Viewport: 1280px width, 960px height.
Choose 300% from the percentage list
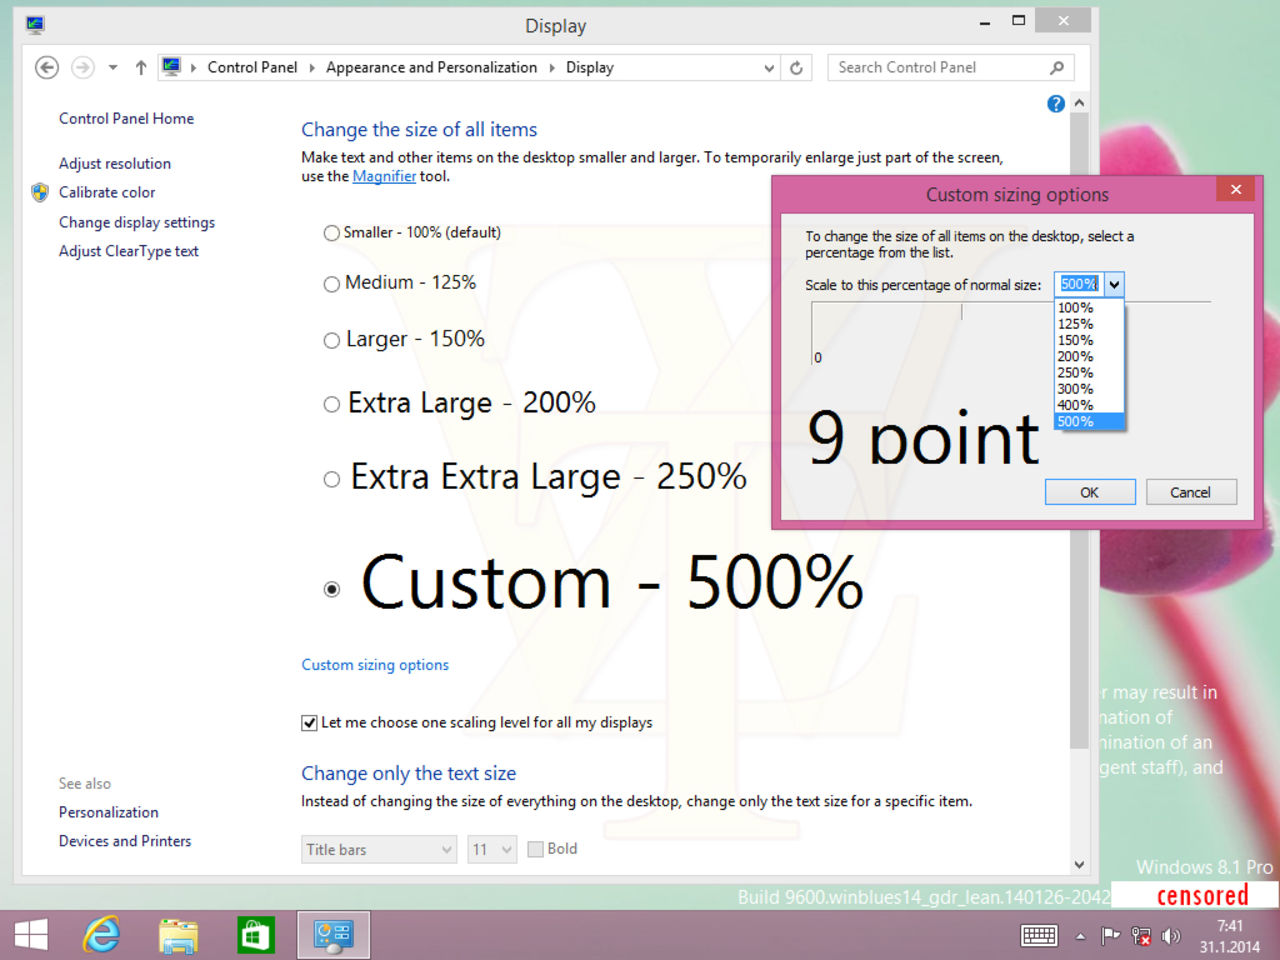[1074, 388]
